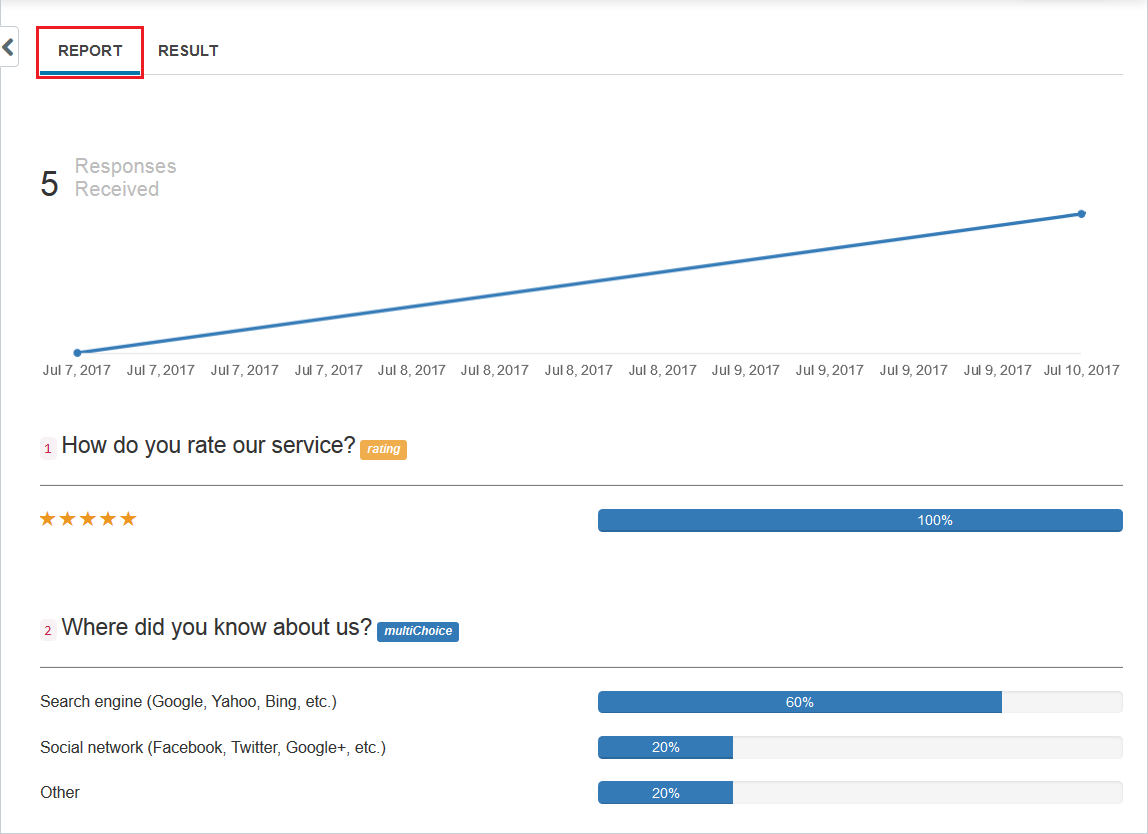Click the orange rating tag badge

click(383, 449)
